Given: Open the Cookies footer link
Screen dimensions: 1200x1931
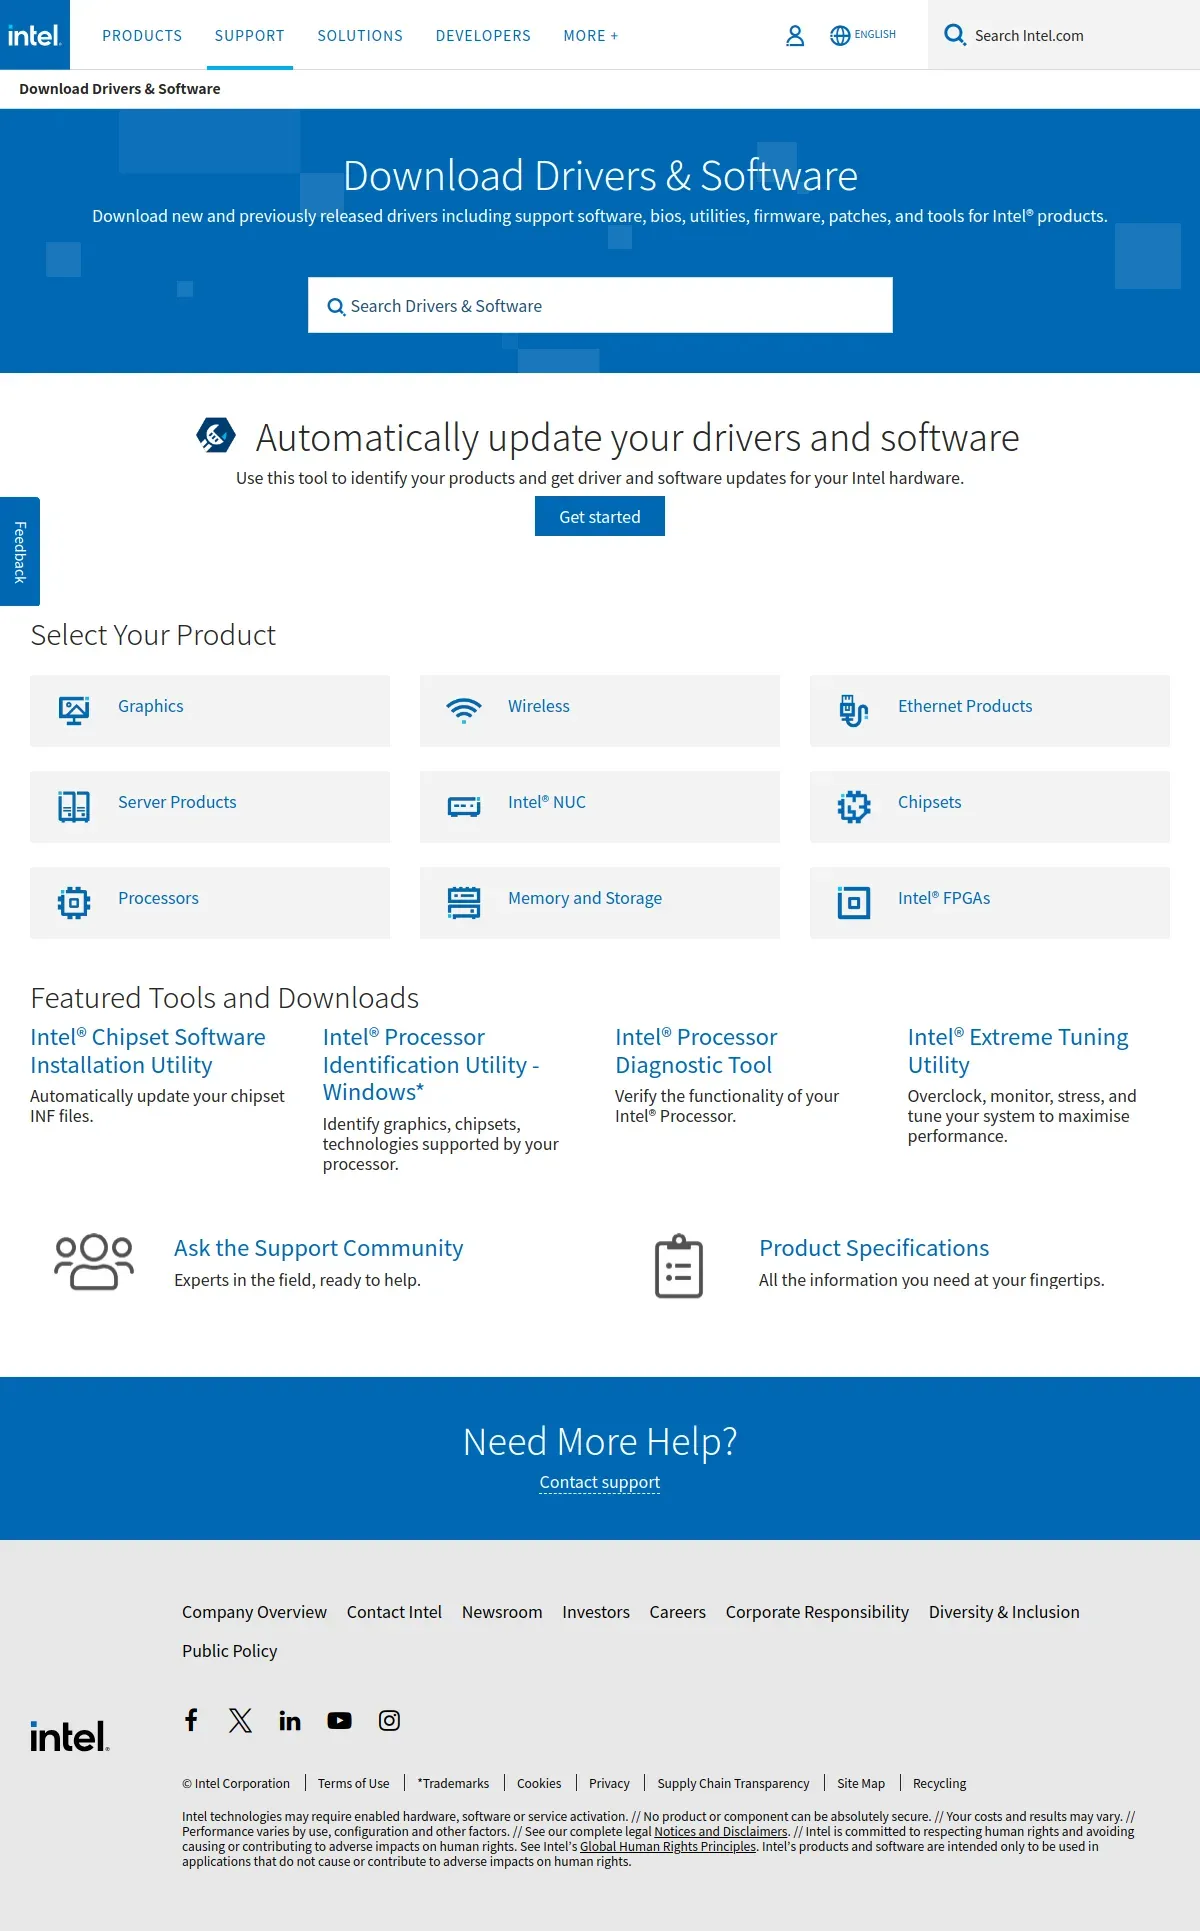Looking at the screenshot, I should point(539,1783).
